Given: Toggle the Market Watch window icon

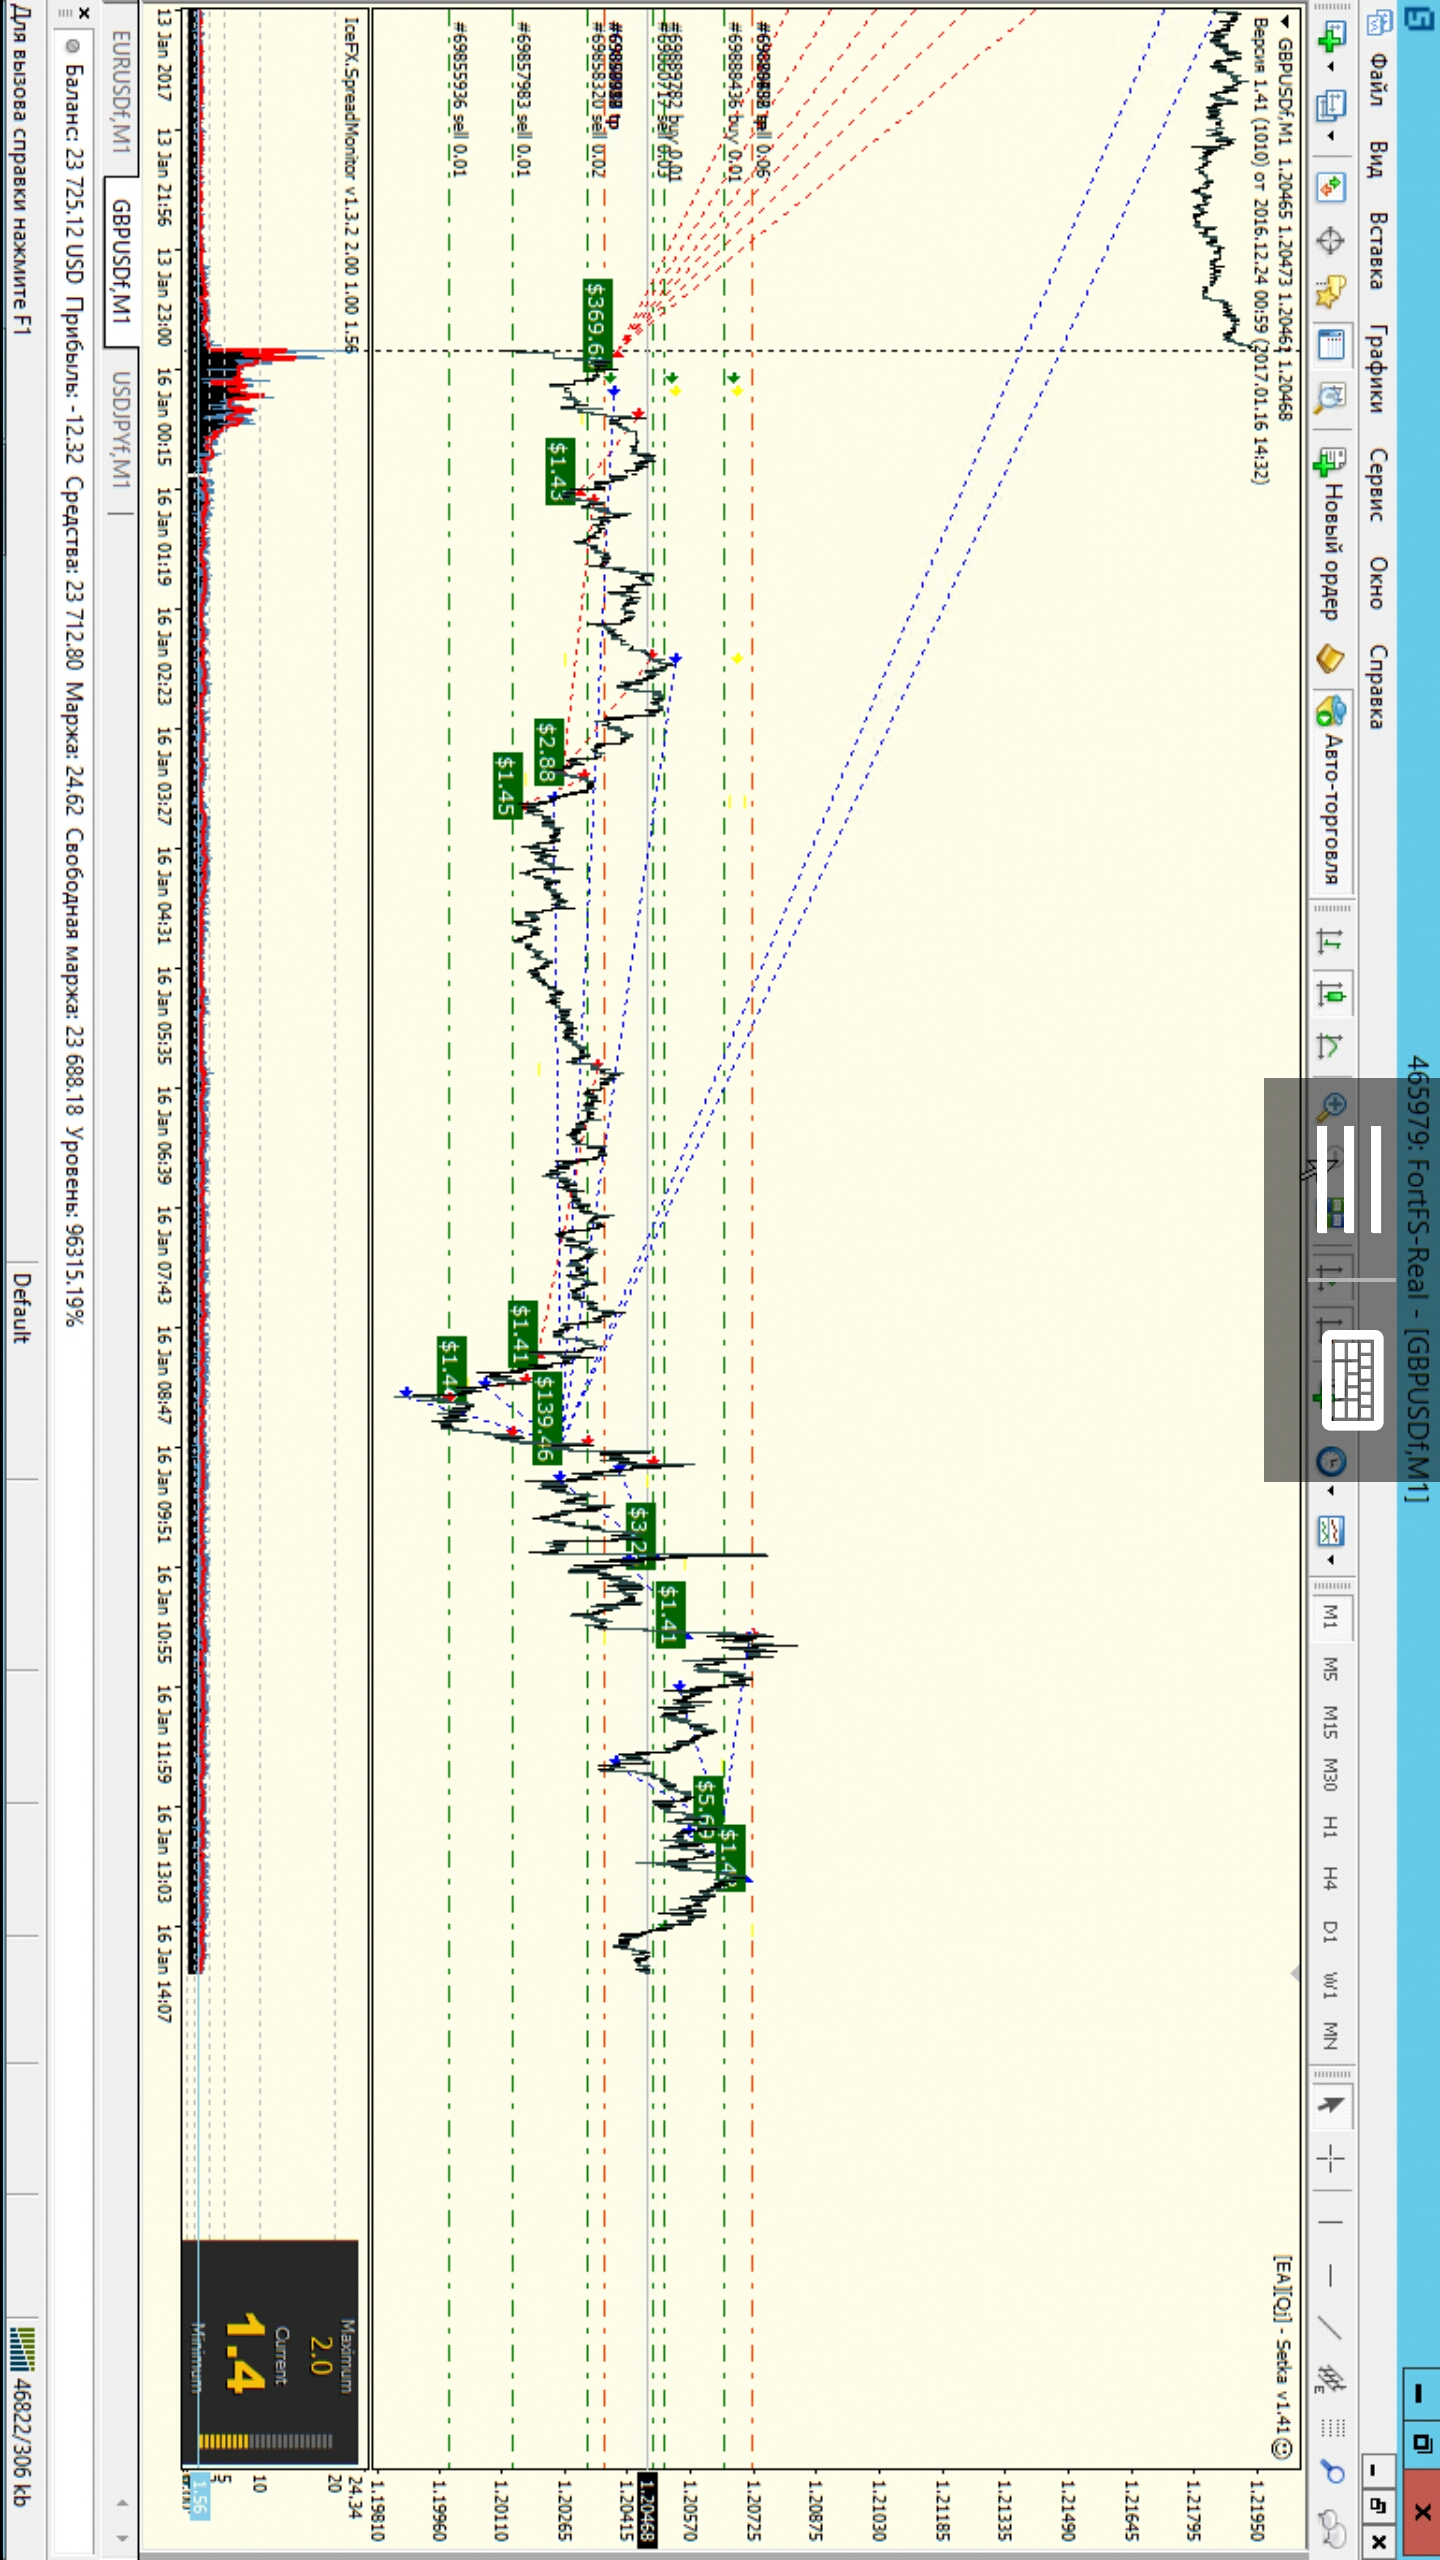Looking at the screenshot, I should click(x=1331, y=187).
